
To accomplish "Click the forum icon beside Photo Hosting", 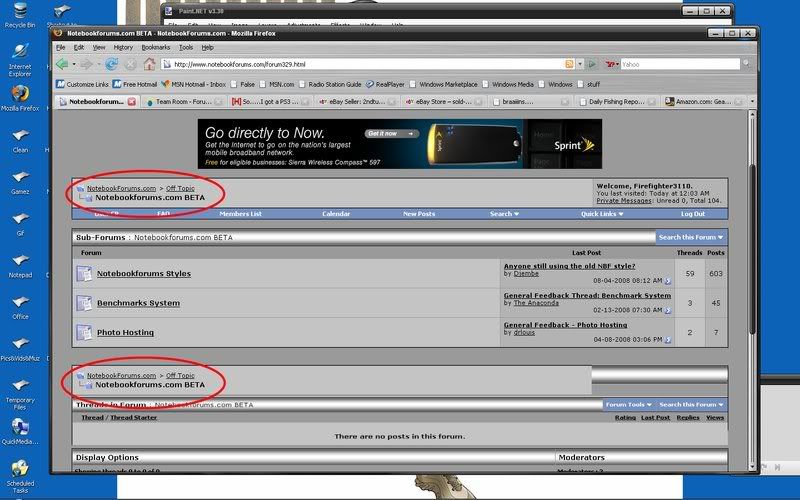I will pyautogui.click(x=84, y=332).
